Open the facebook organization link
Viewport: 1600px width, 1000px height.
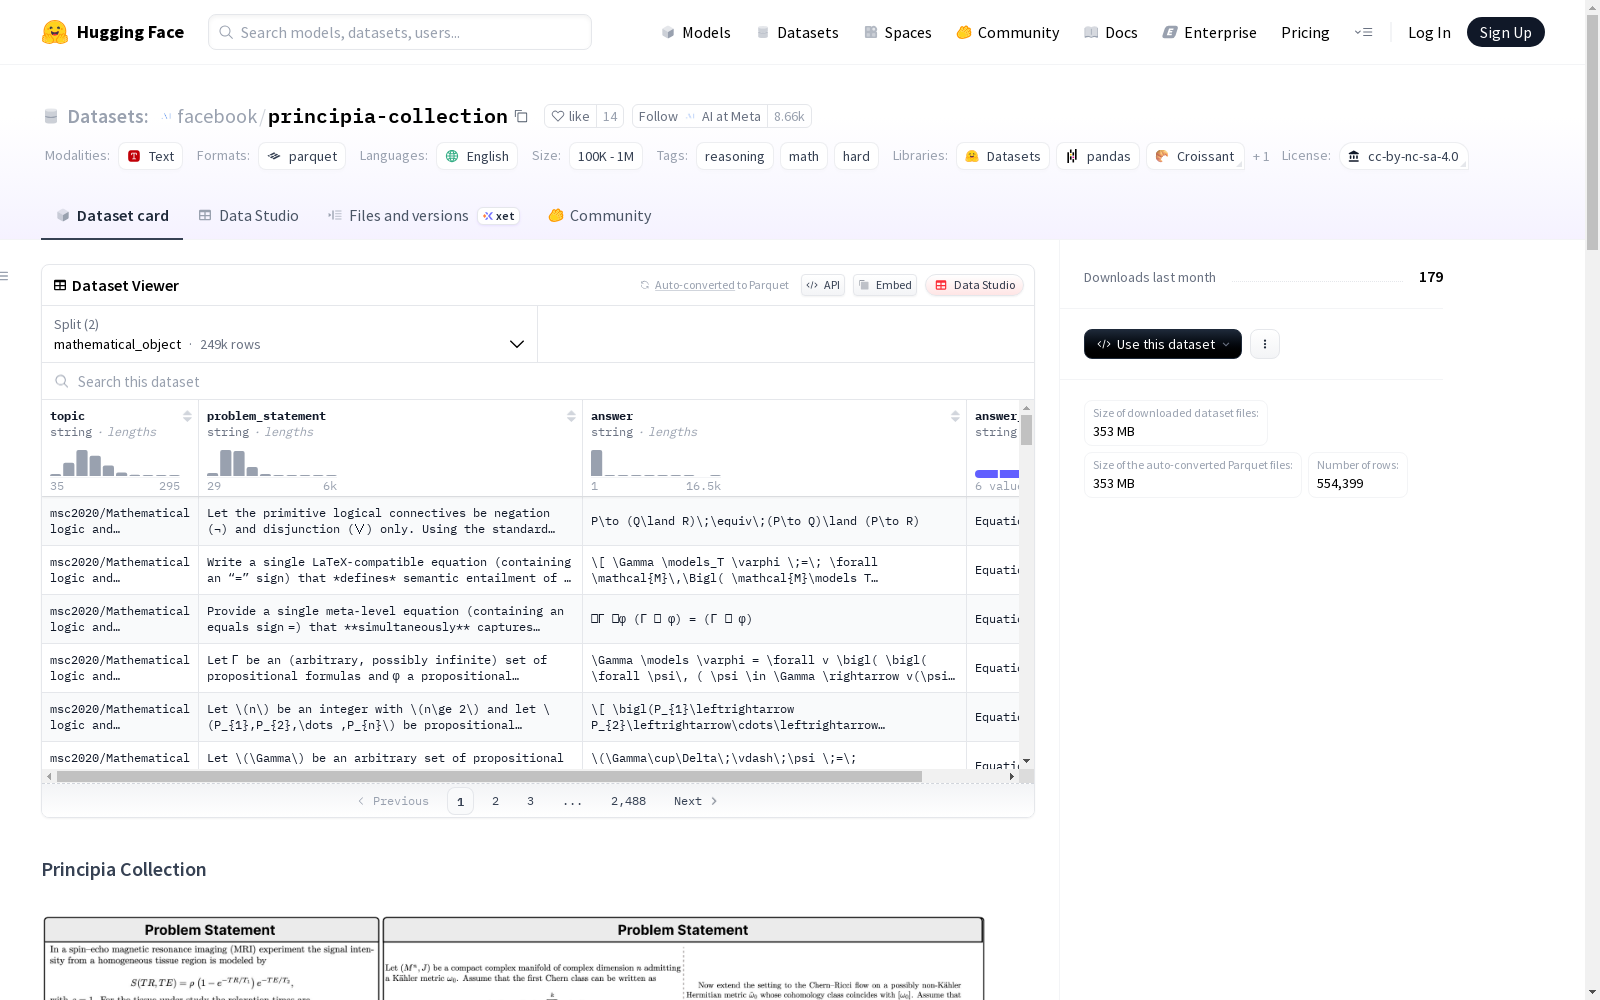(217, 116)
